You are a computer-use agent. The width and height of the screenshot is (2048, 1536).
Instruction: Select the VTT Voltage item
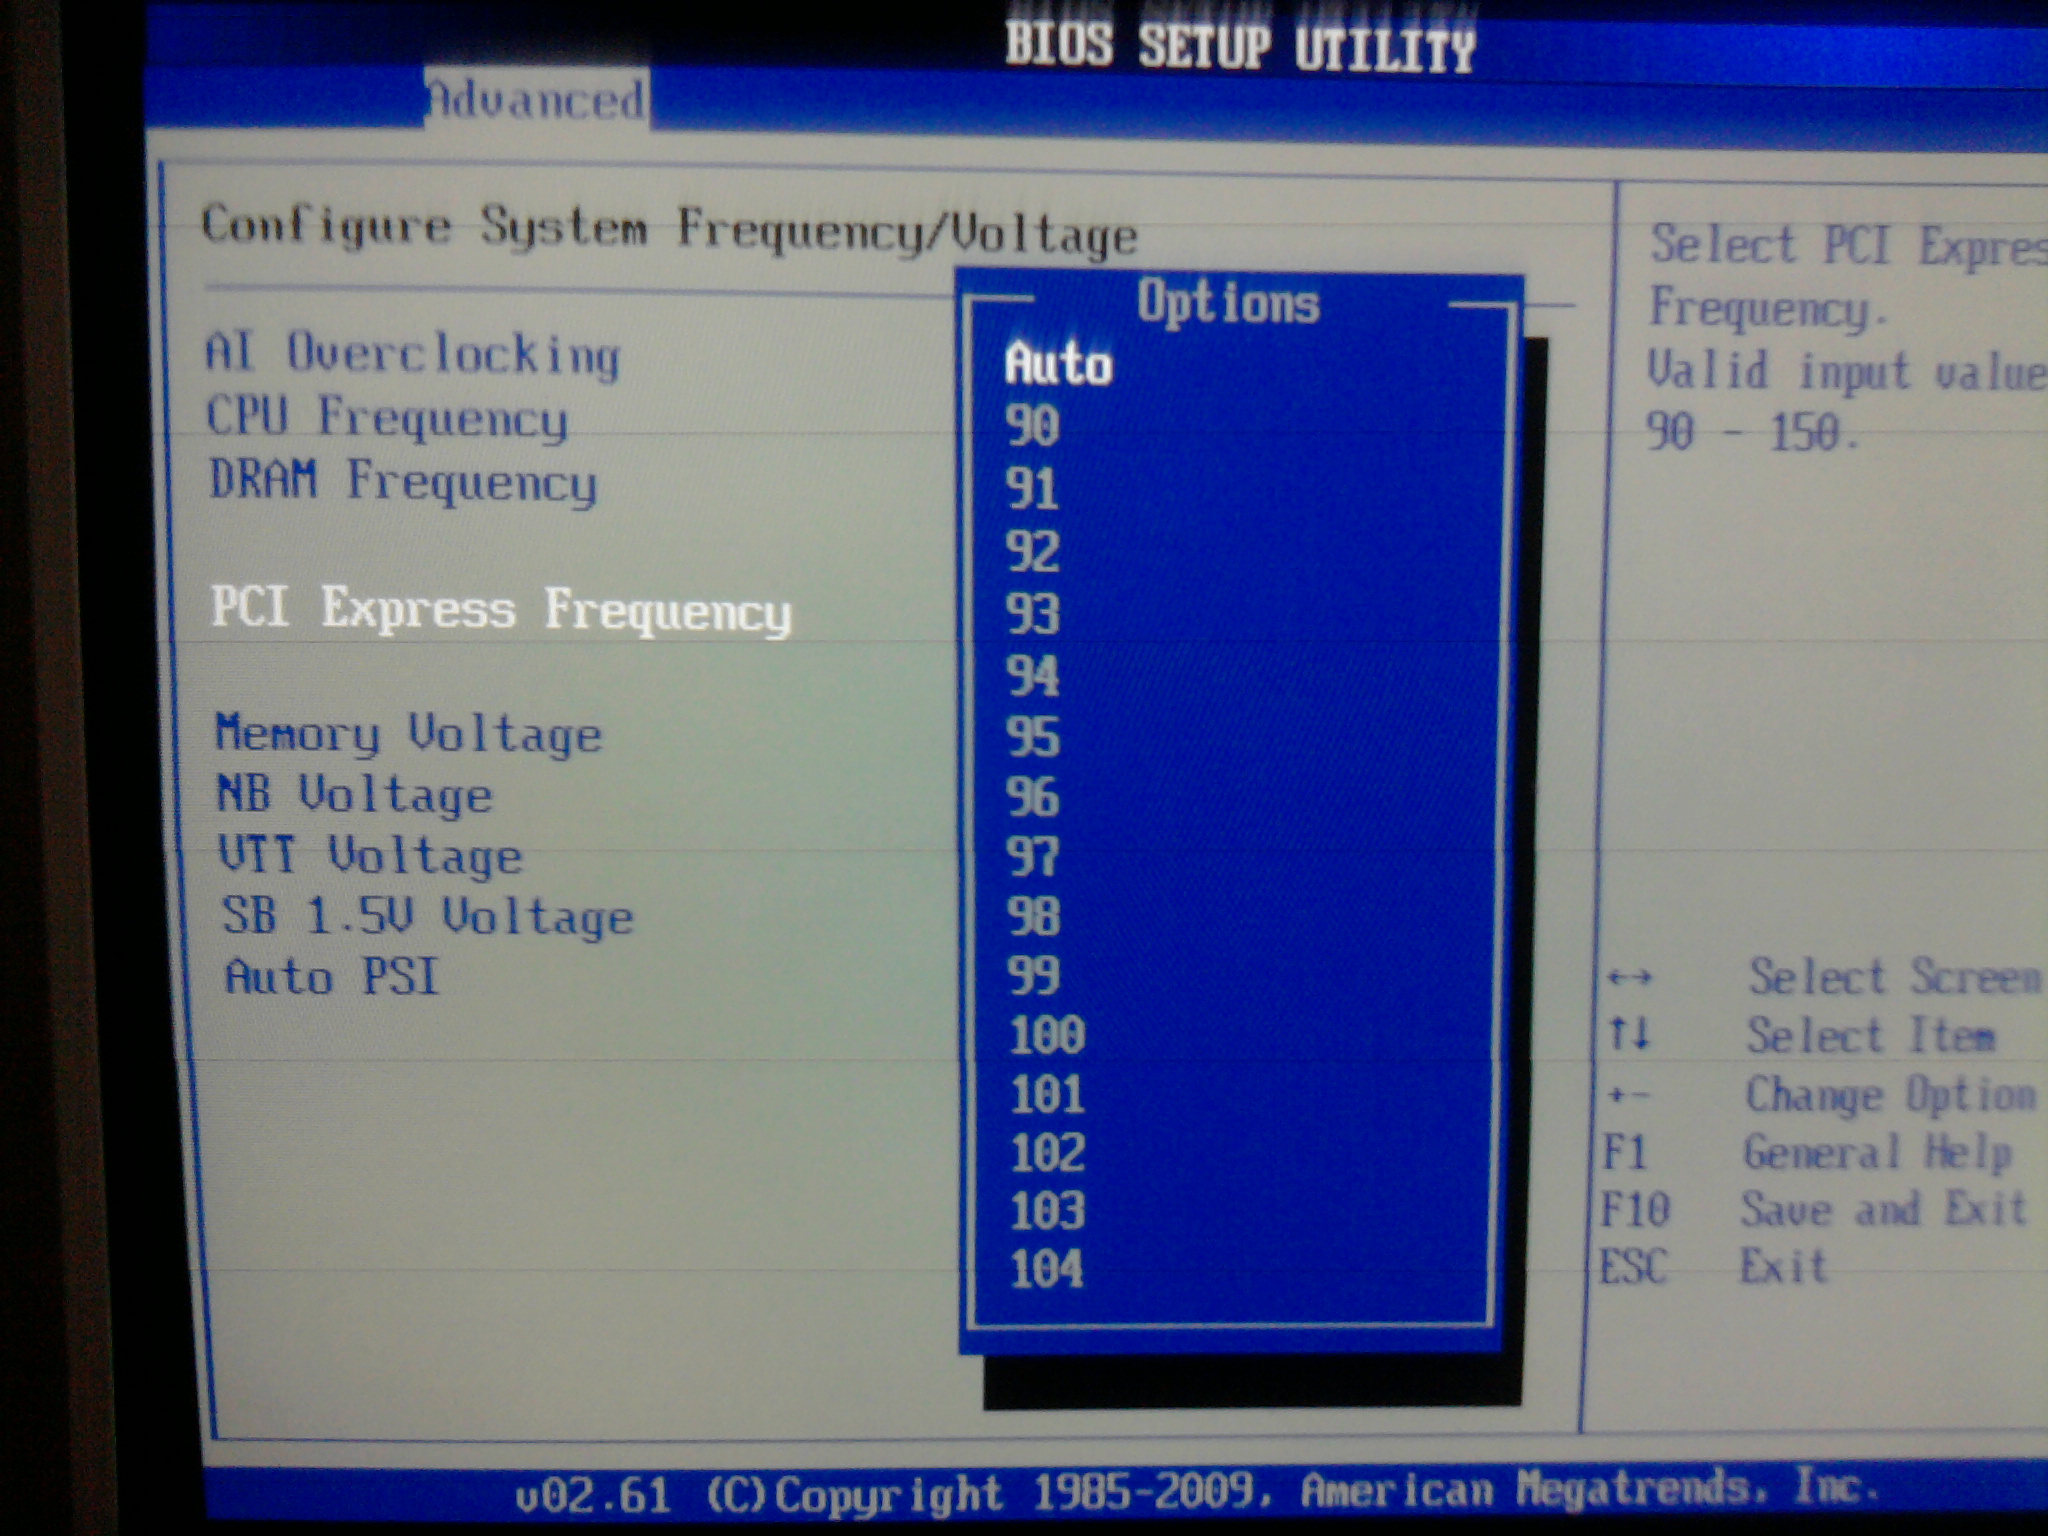[370, 856]
